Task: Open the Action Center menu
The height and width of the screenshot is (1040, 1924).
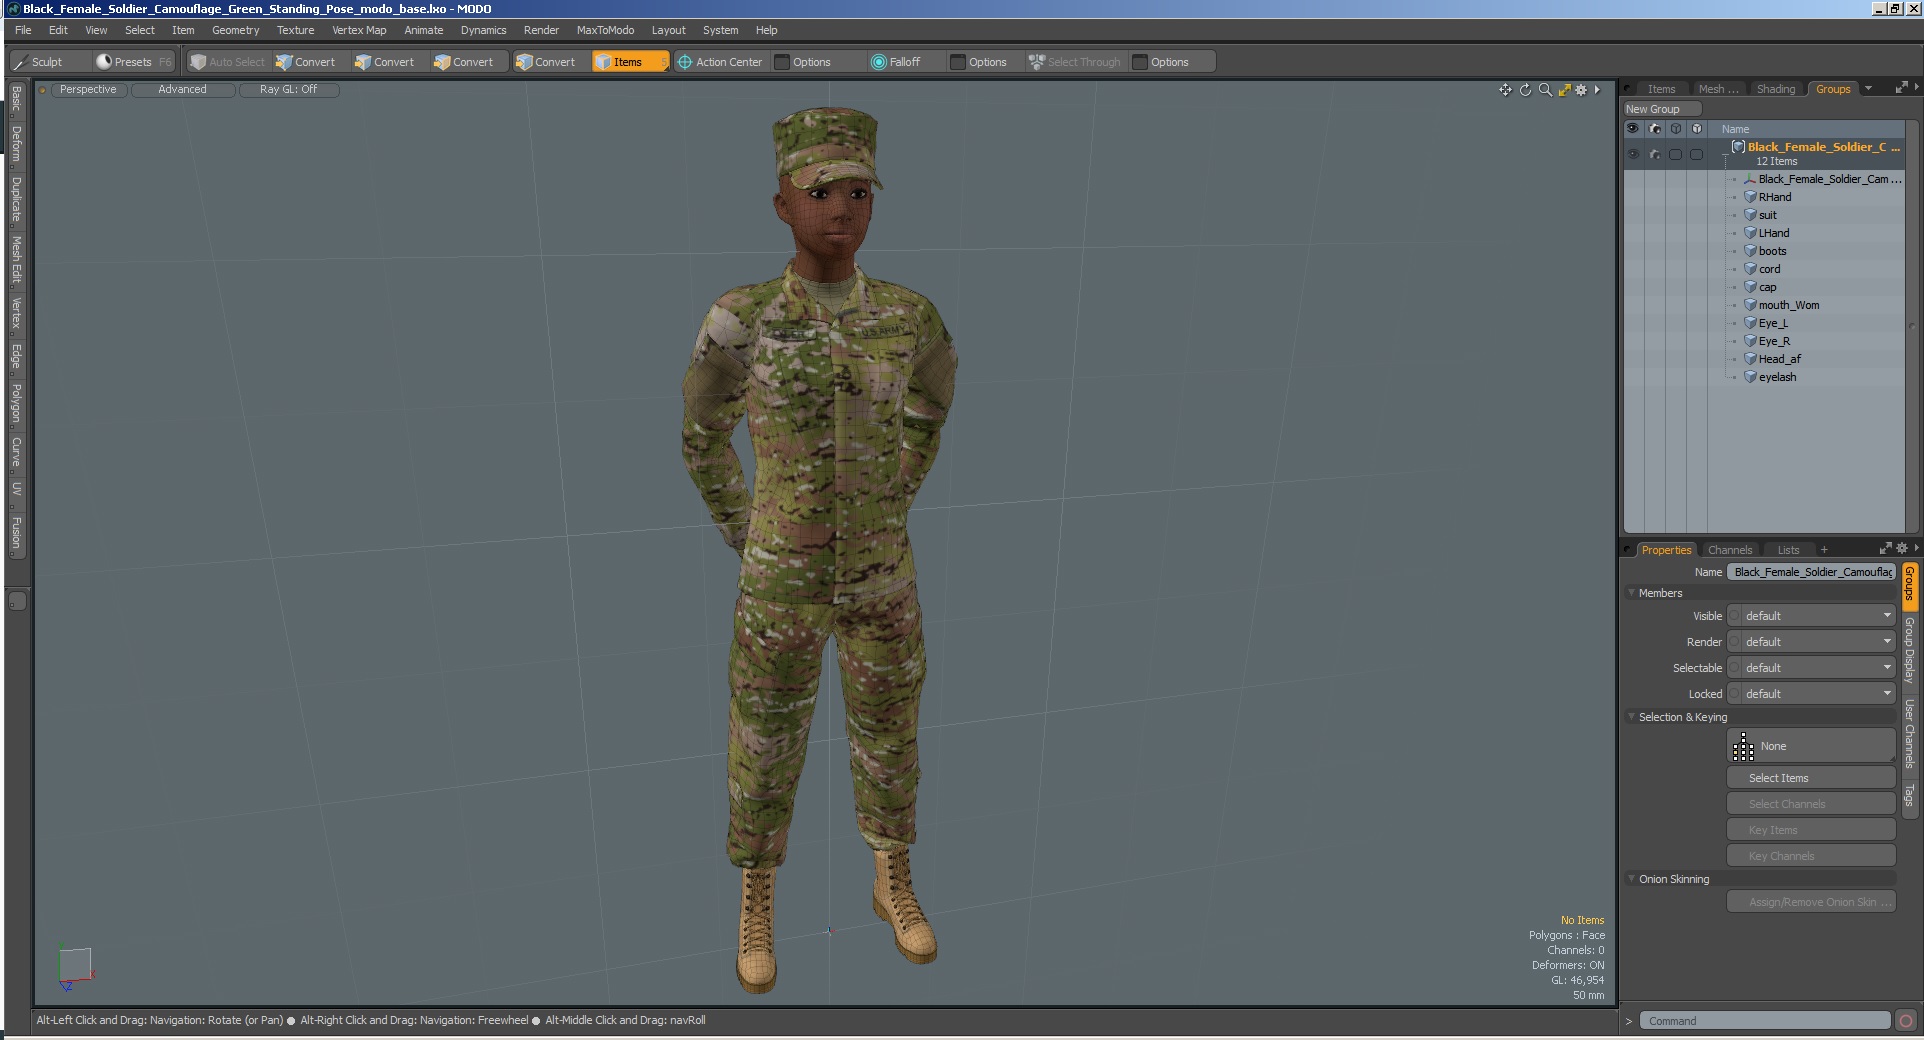Action: 720,62
